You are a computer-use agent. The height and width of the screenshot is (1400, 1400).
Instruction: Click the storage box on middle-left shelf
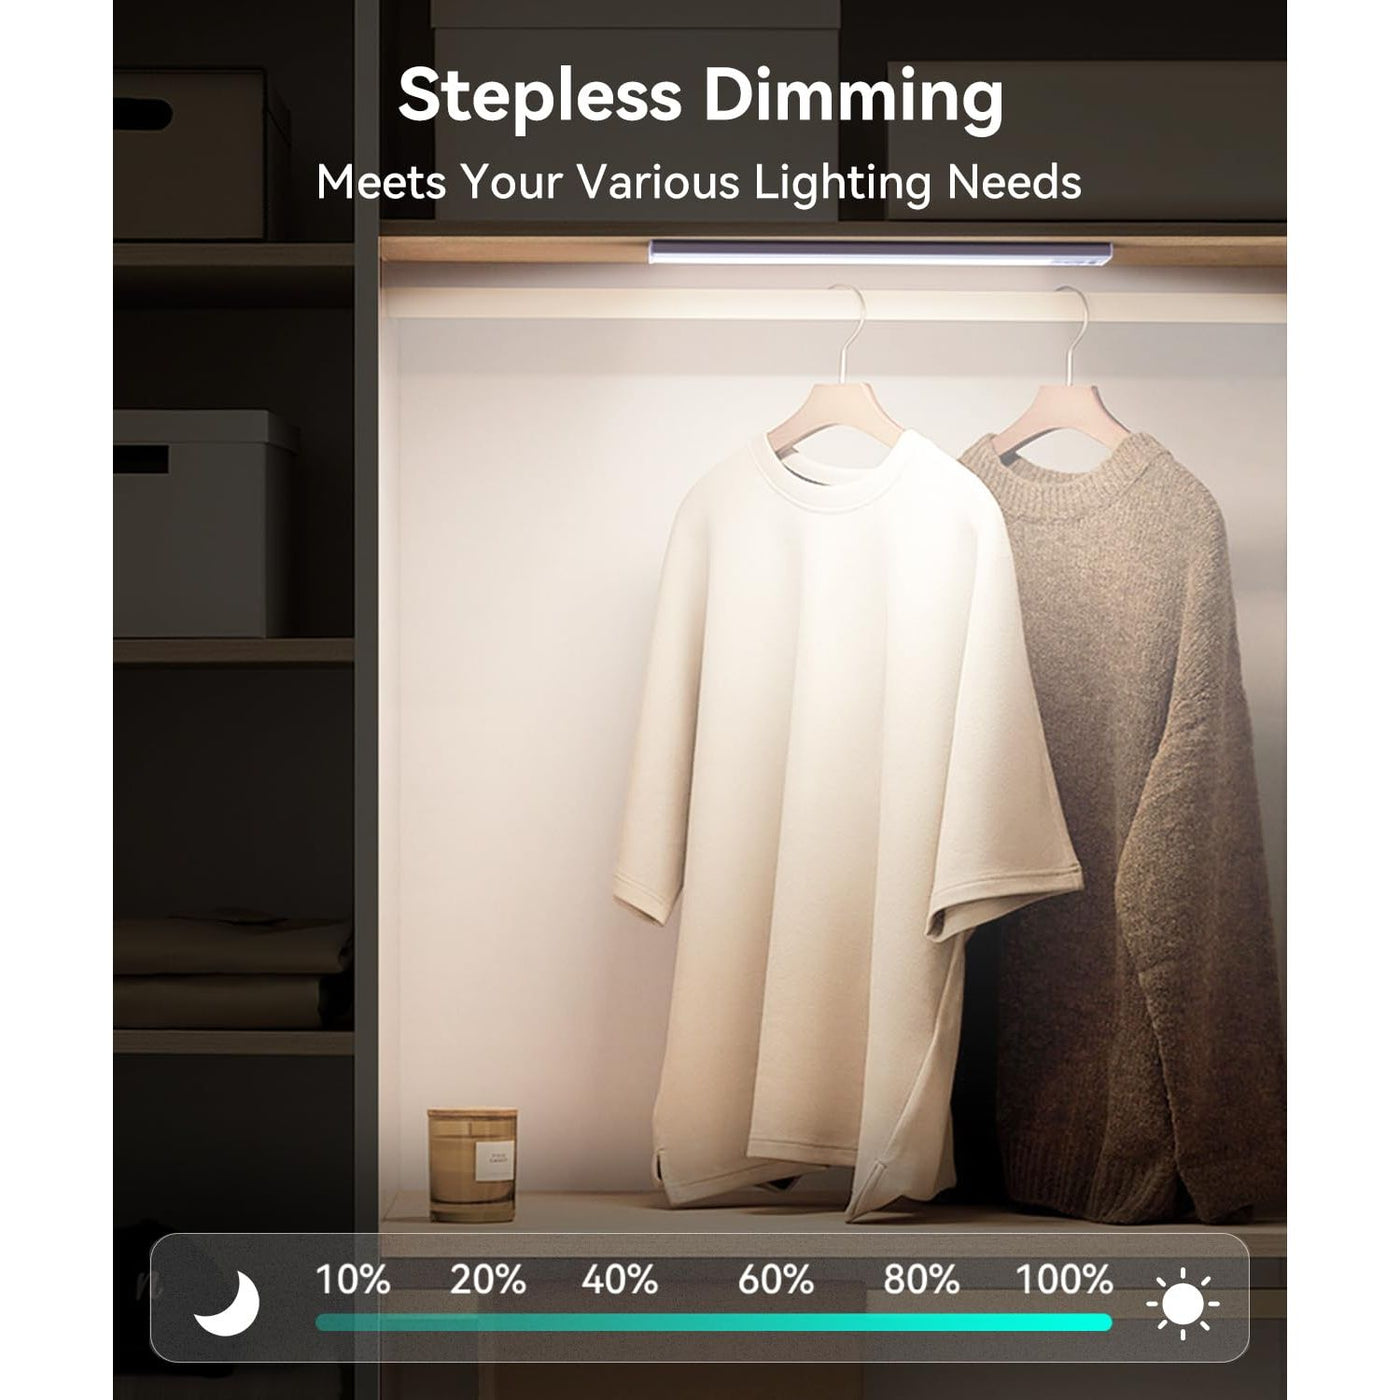(x=205, y=523)
